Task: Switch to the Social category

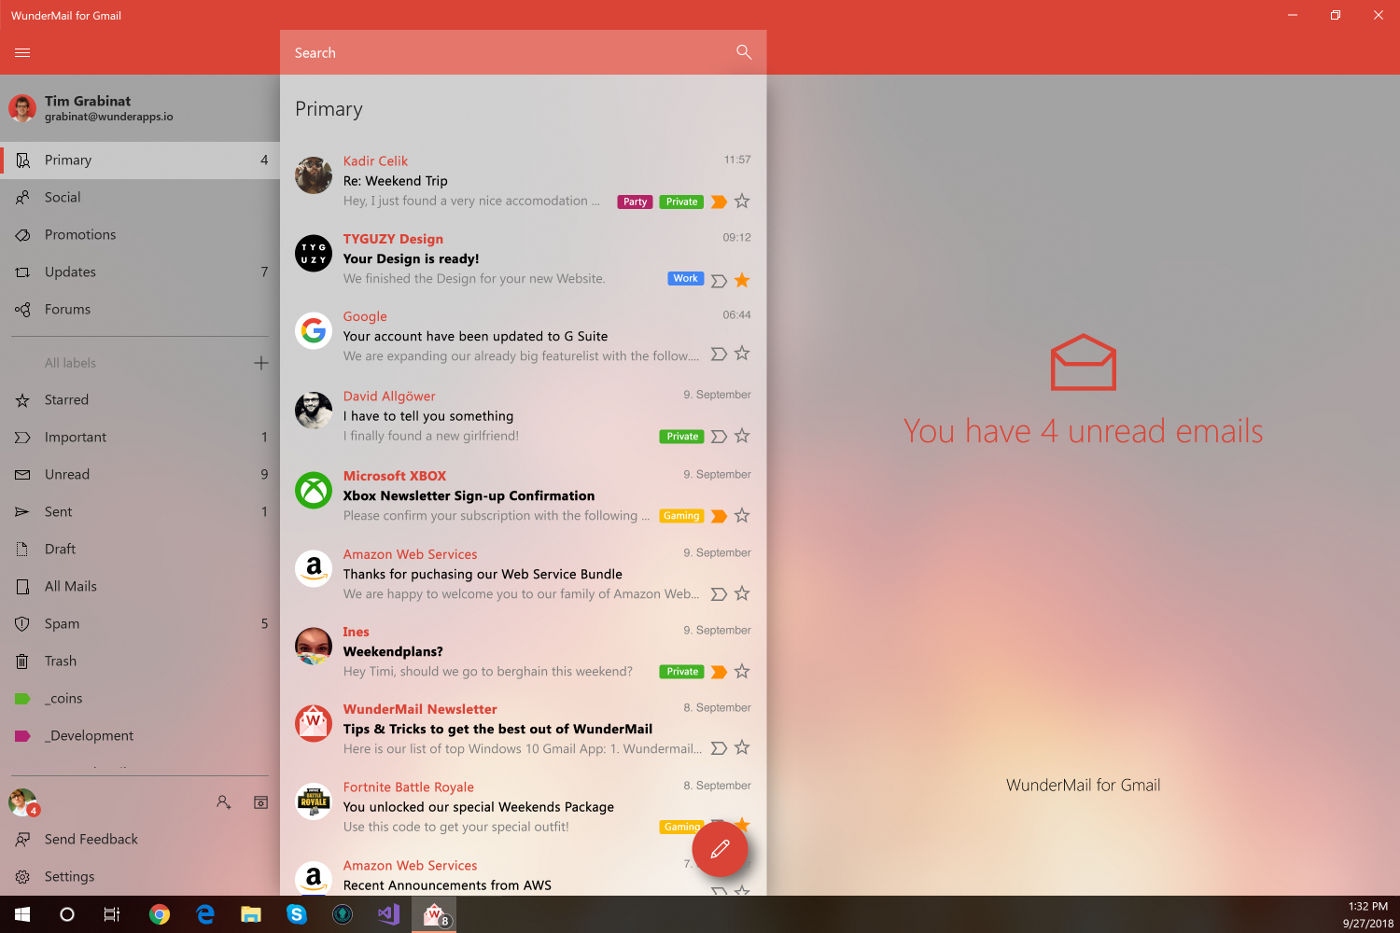Action: click(x=140, y=197)
